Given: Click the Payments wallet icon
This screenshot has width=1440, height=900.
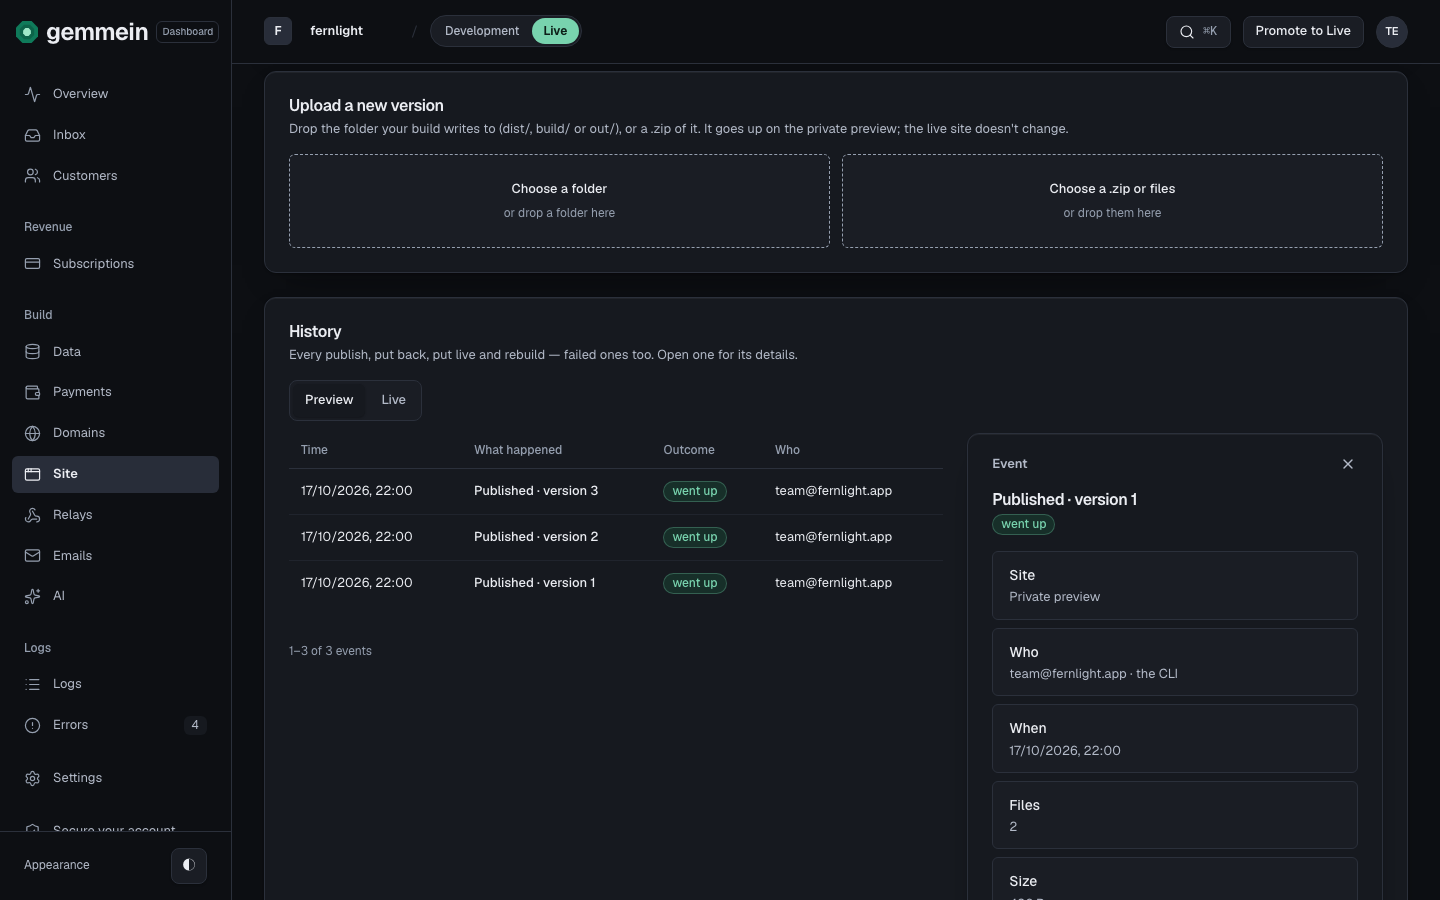Looking at the screenshot, I should pos(33,392).
